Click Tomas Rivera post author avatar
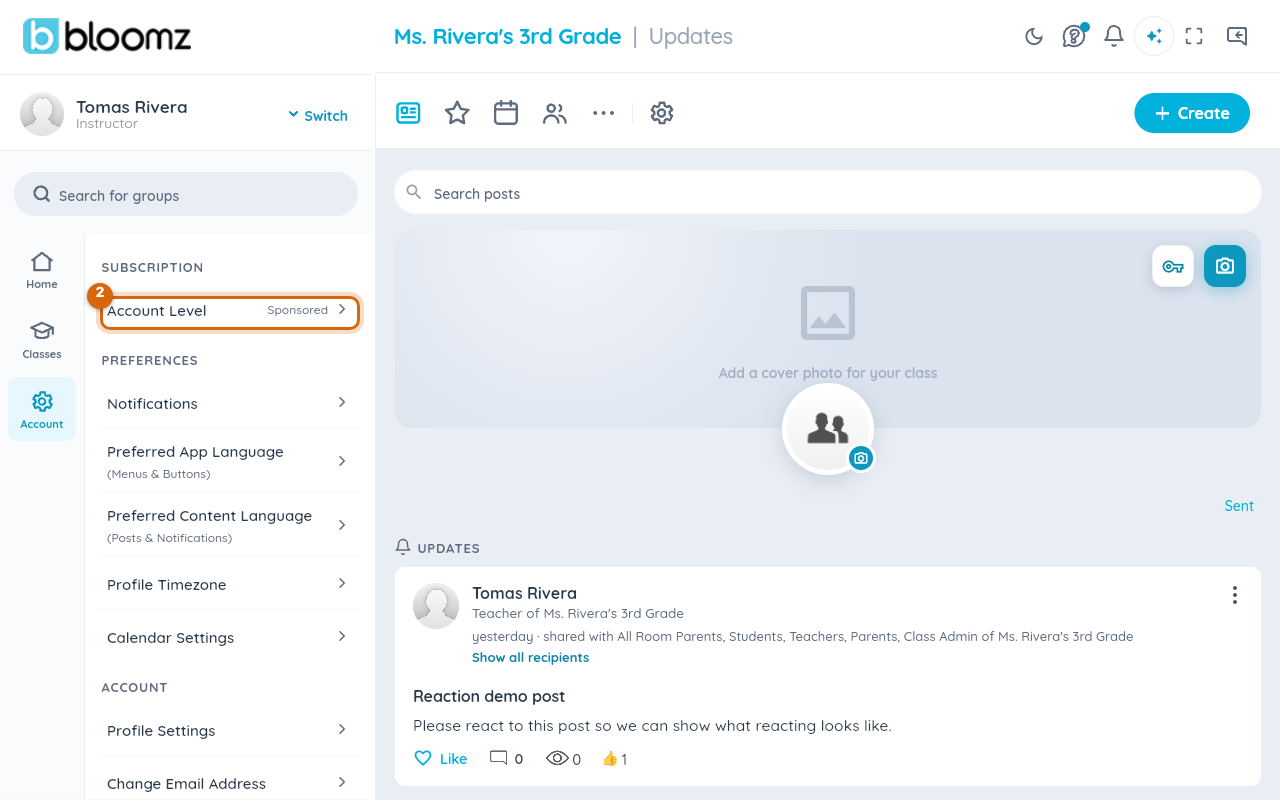Viewport: 1280px width, 800px height. point(436,605)
